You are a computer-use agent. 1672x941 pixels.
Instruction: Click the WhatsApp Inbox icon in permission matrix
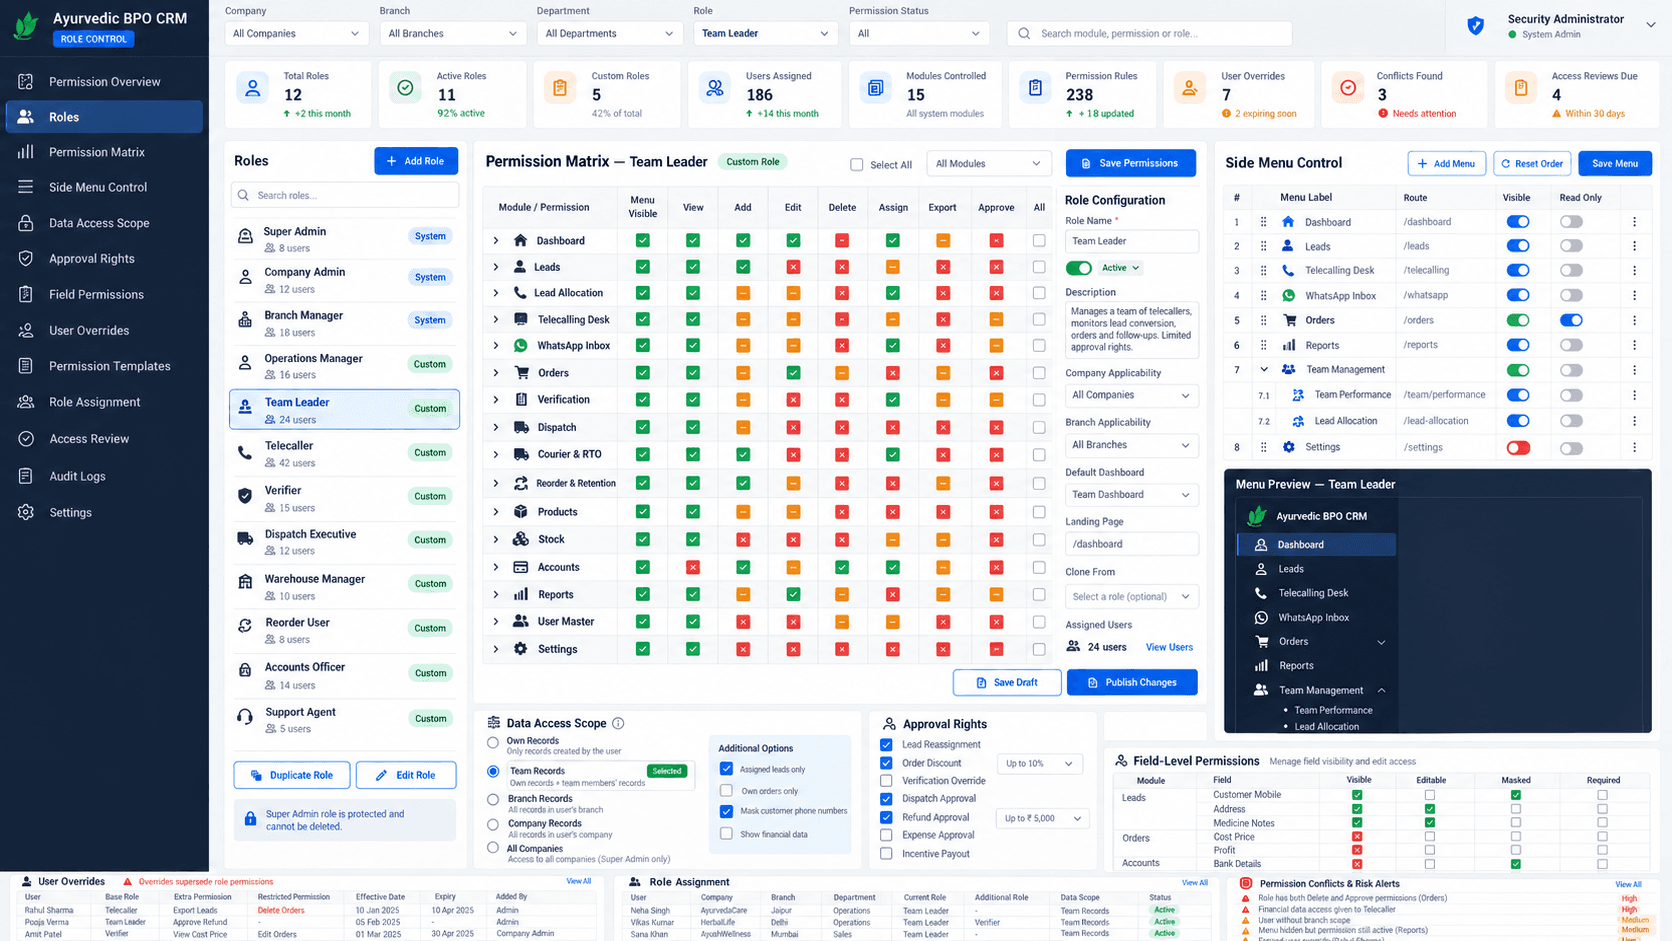(520, 345)
